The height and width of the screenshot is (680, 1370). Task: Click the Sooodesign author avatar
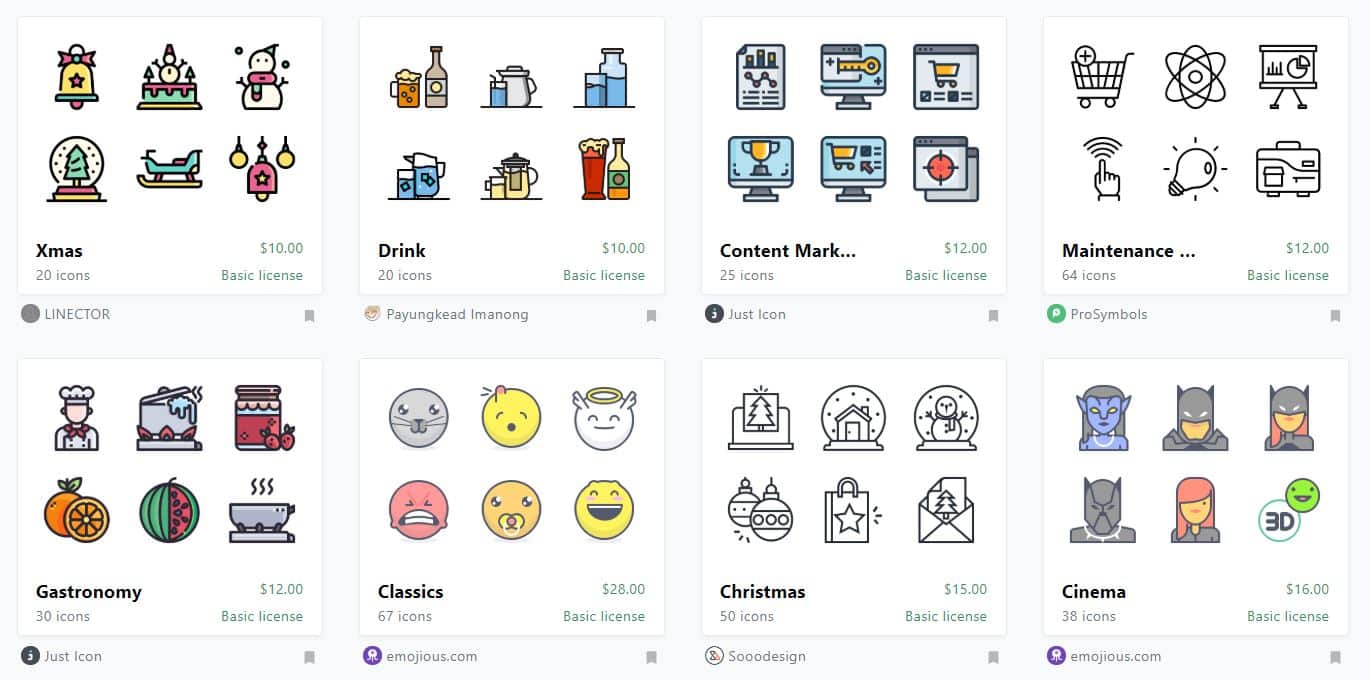tap(714, 656)
